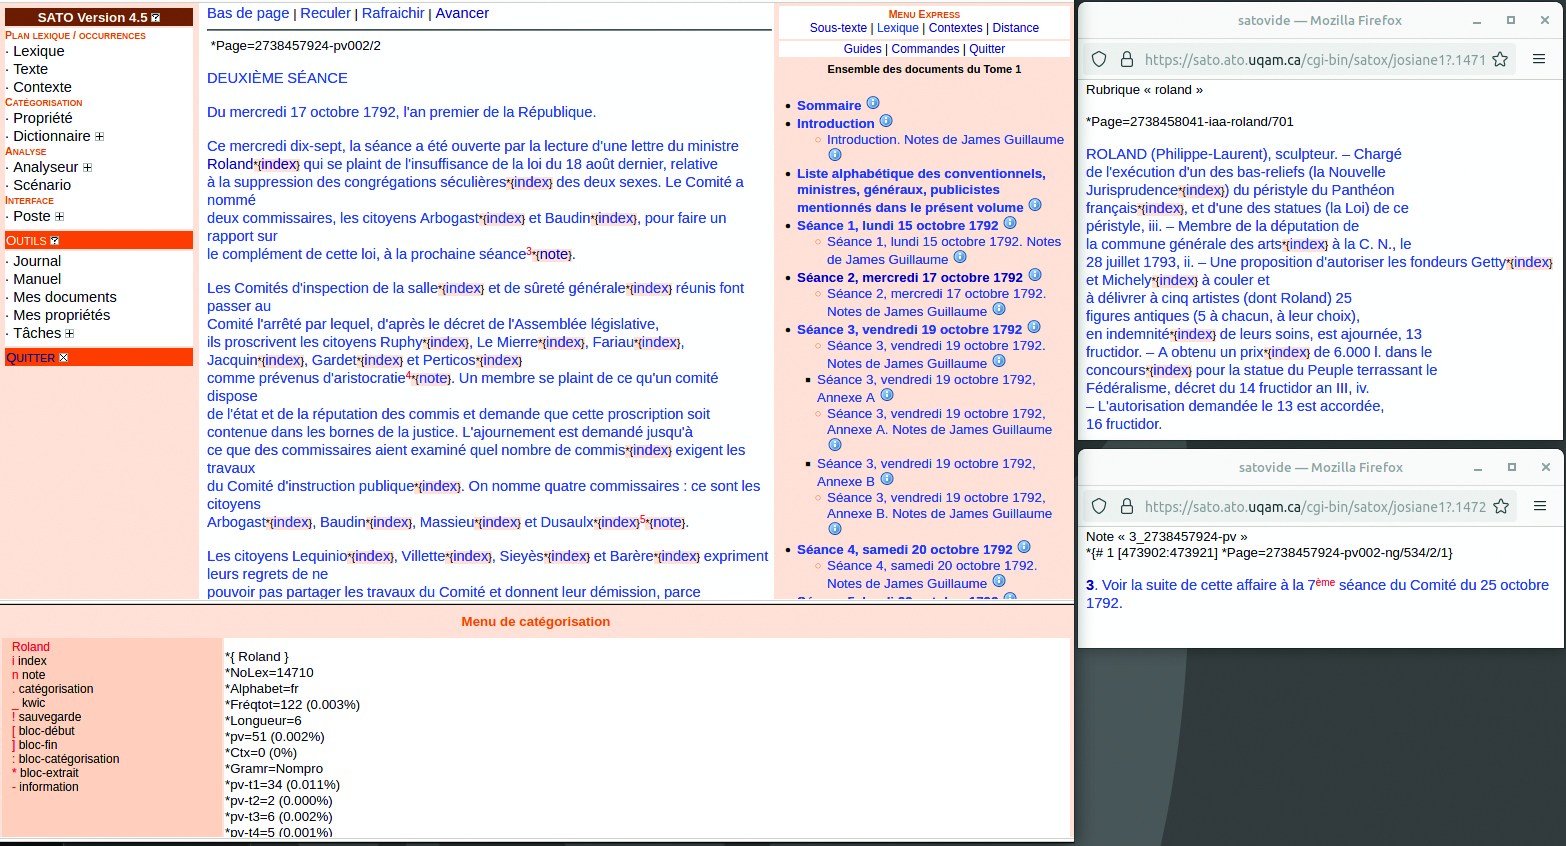The image size is (1566, 846).
Task: Click the Quitter X icon in sidebar
Action: coord(64,358)
